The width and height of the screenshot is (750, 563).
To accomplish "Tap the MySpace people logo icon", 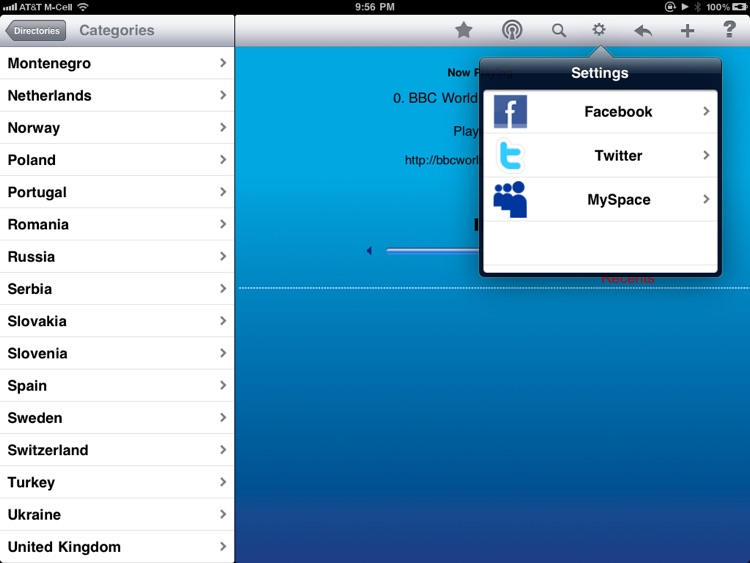I will coord(510,199).
